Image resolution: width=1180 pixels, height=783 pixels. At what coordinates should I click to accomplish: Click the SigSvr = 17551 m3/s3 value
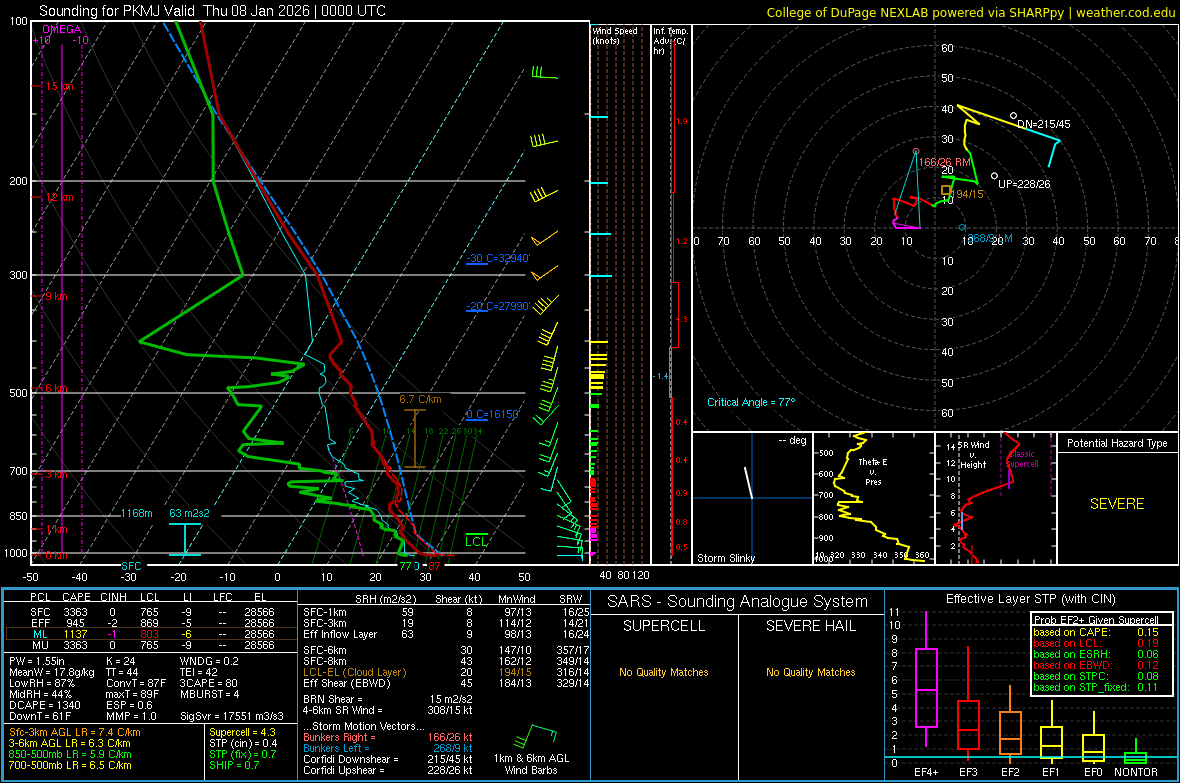[232, 716]
